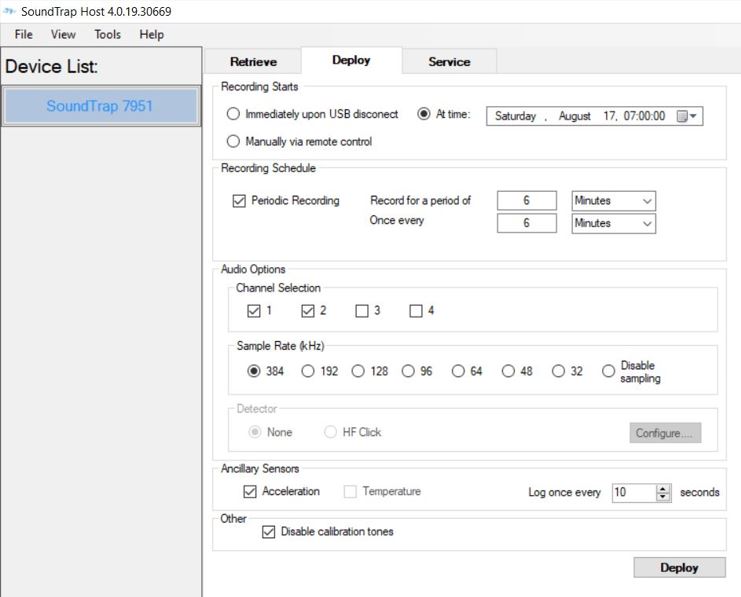Uncheck channel 1 checkbox

(254, 311)
